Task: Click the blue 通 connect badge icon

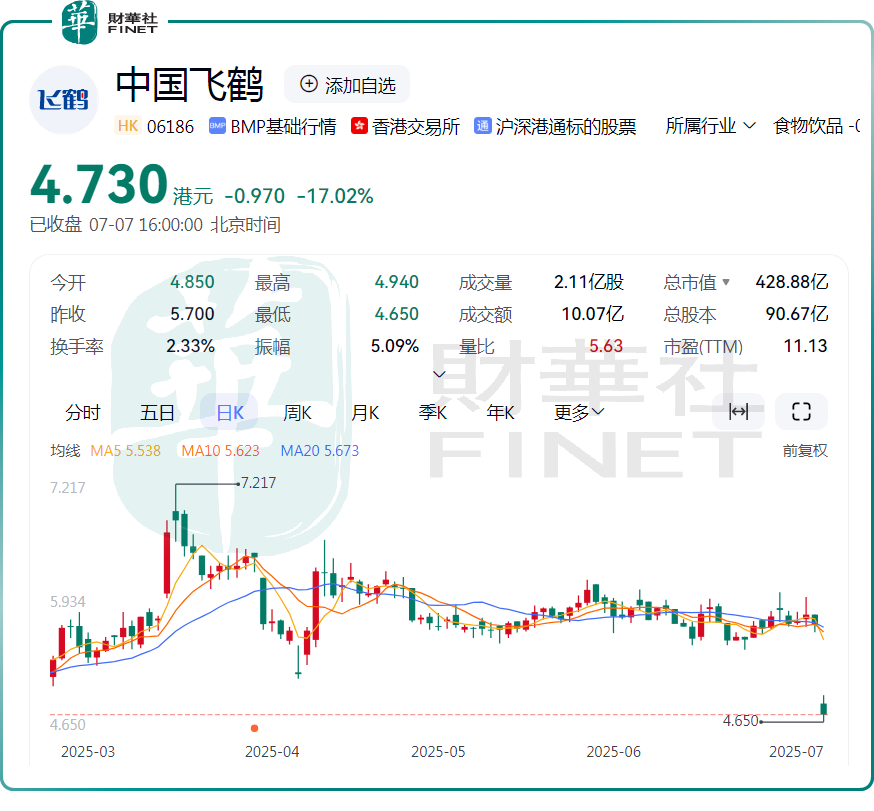Action: pos(482,126)
